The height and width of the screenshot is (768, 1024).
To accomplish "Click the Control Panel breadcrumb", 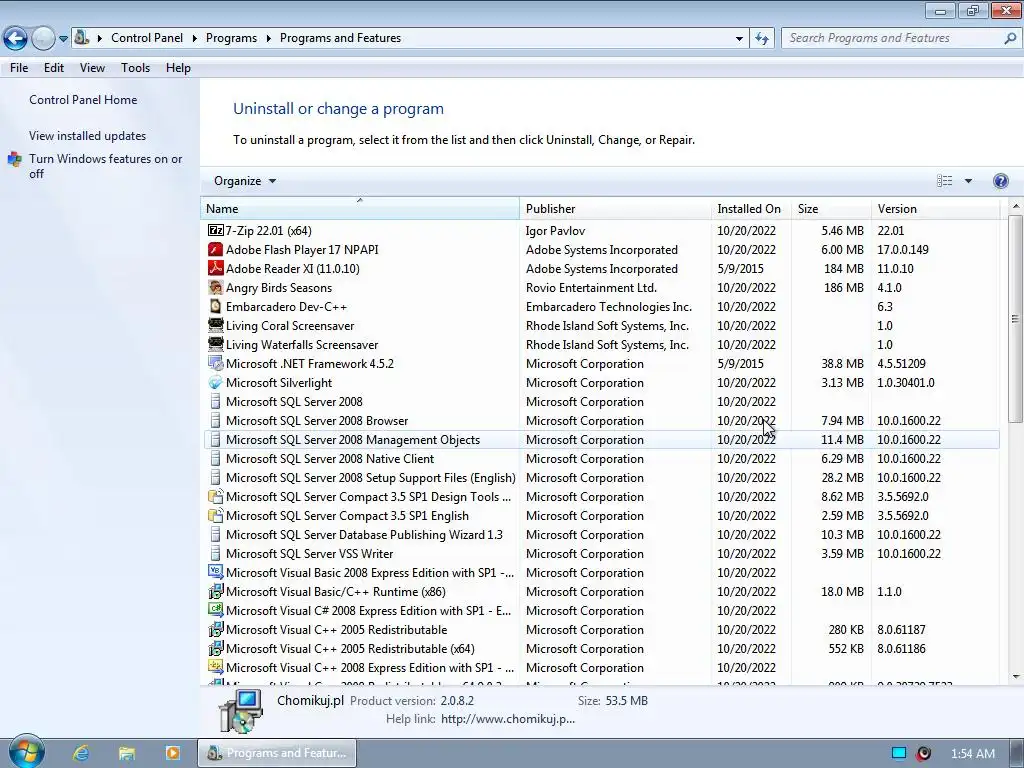I will [147, 38].
